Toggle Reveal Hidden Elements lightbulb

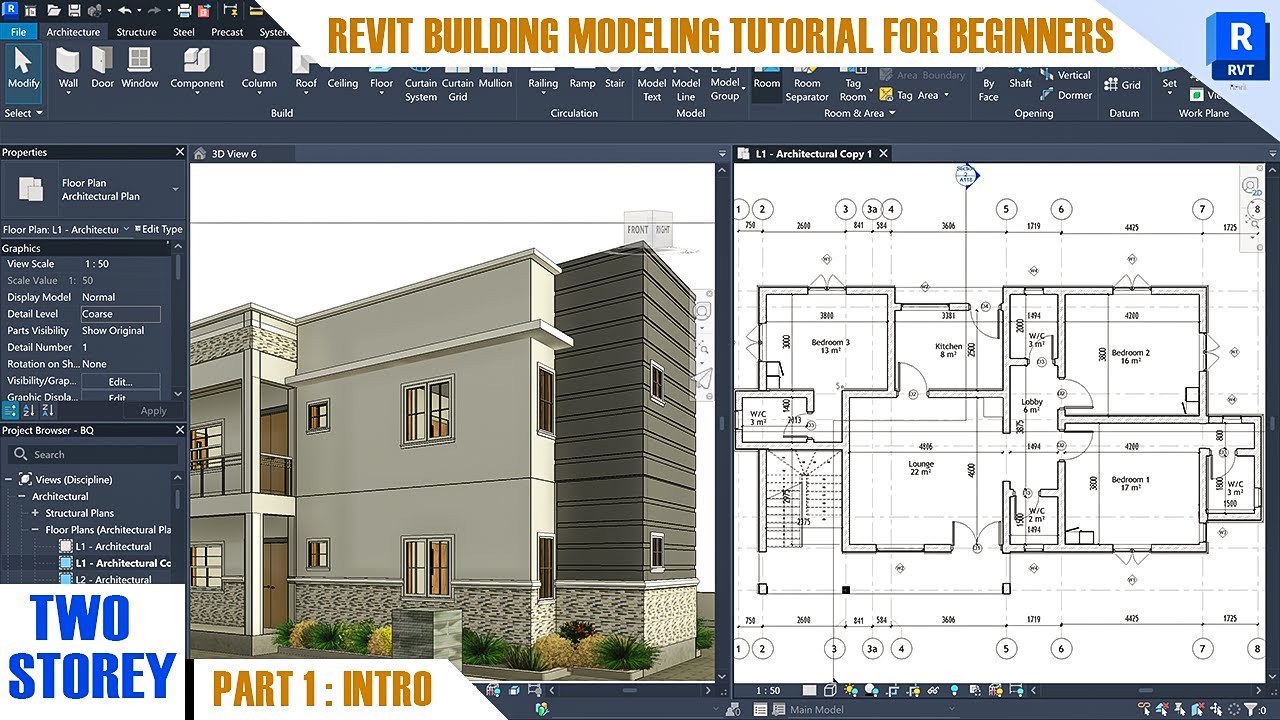tap(954, 690)
